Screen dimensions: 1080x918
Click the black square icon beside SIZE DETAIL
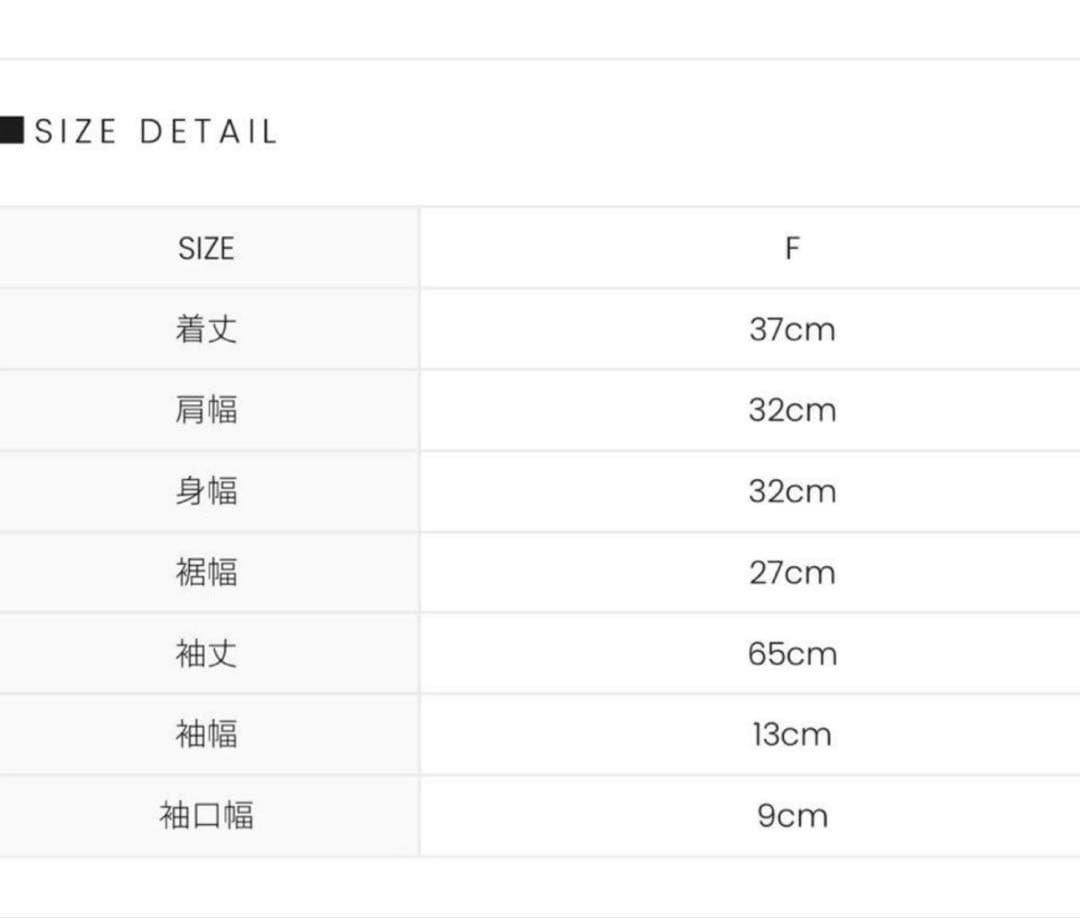11,131
